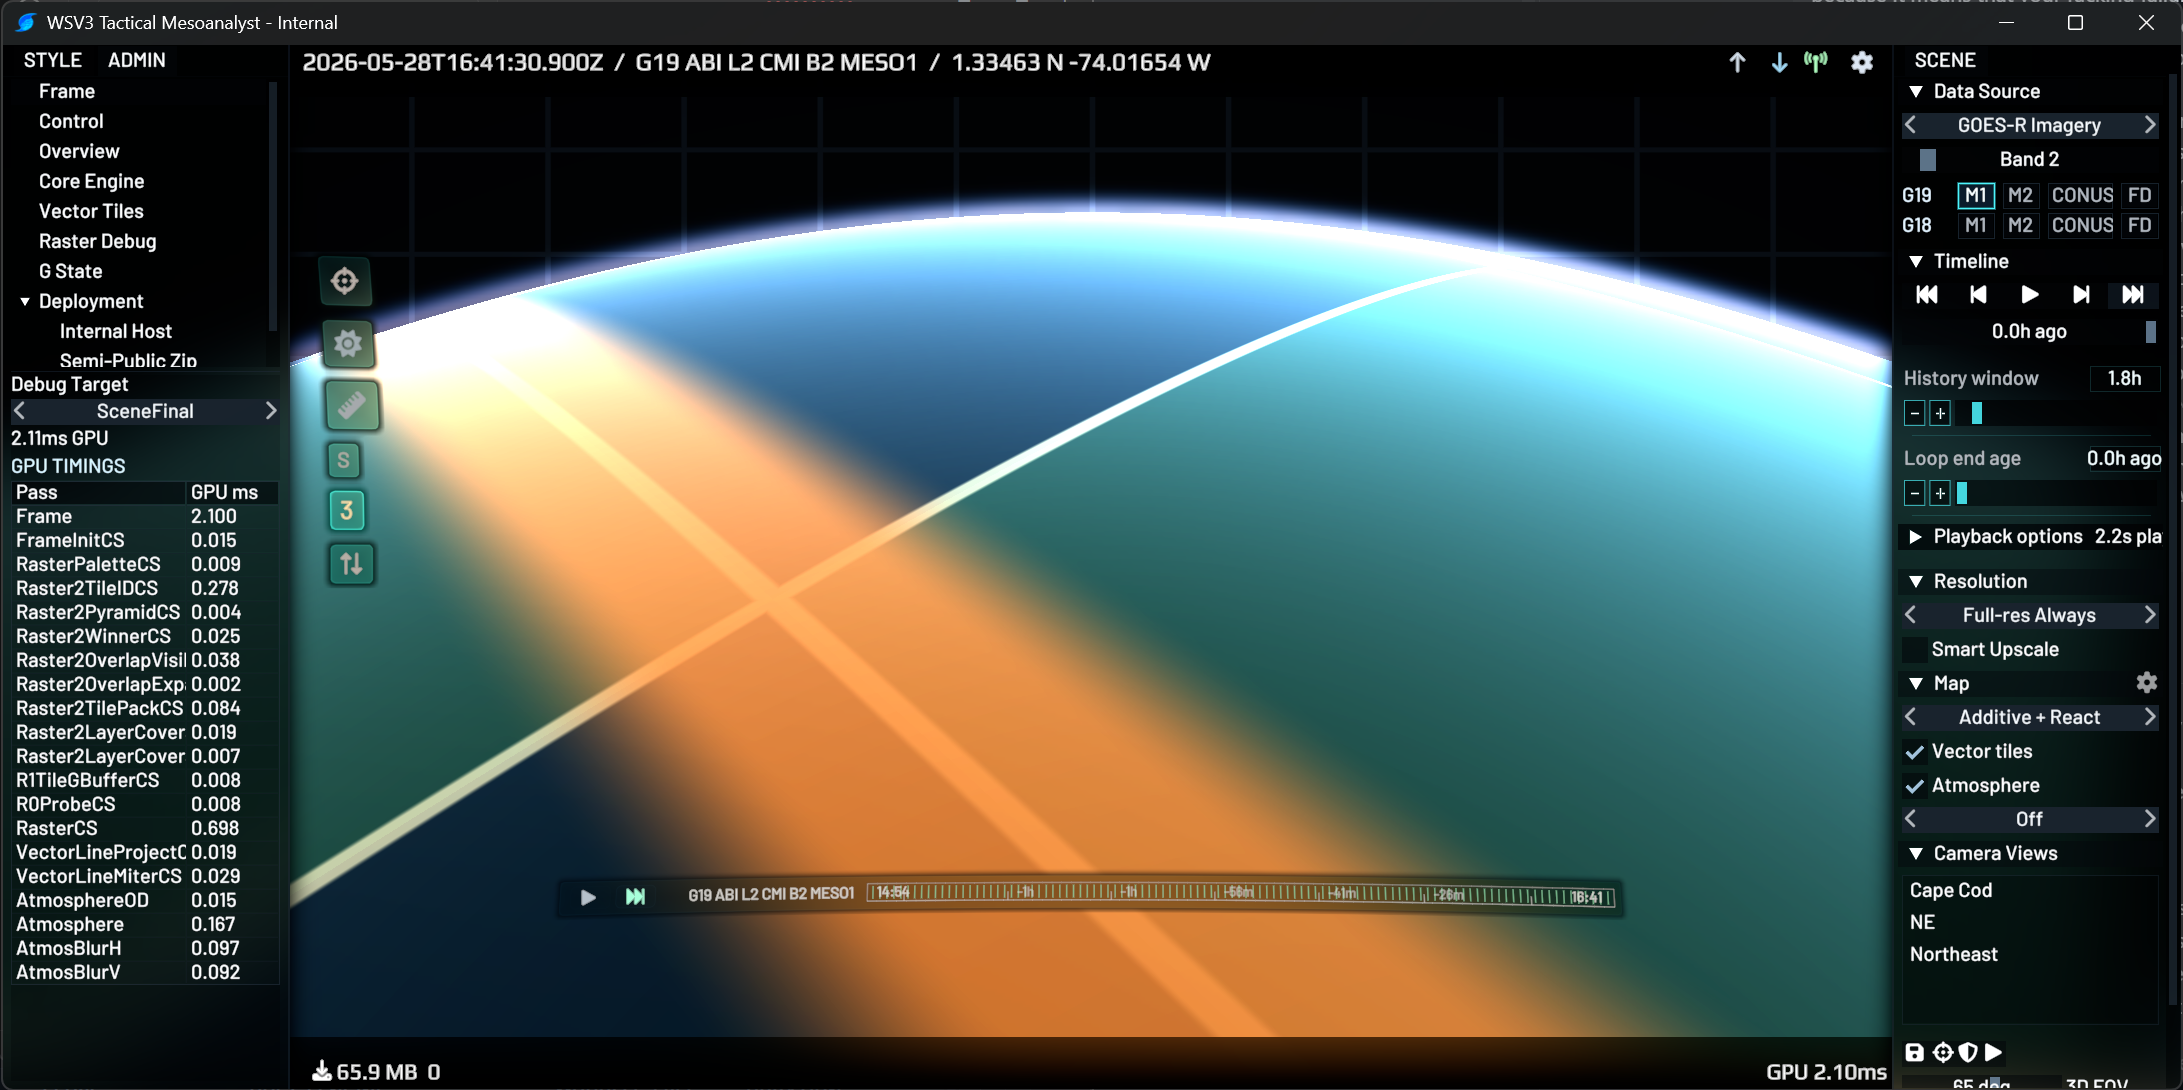Screen dimensions: 2183x1090
Task: Open header settings gear icon
Action: [x=1861, y=62]
